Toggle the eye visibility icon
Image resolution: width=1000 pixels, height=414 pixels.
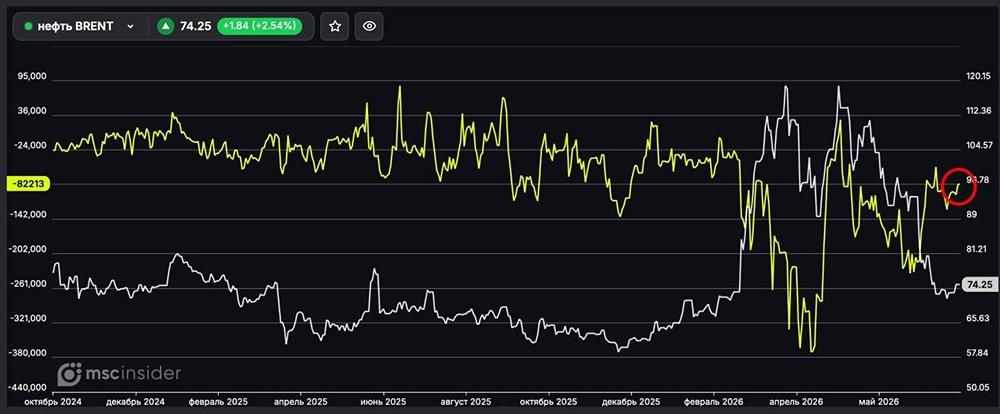click(x=369, y=26)
